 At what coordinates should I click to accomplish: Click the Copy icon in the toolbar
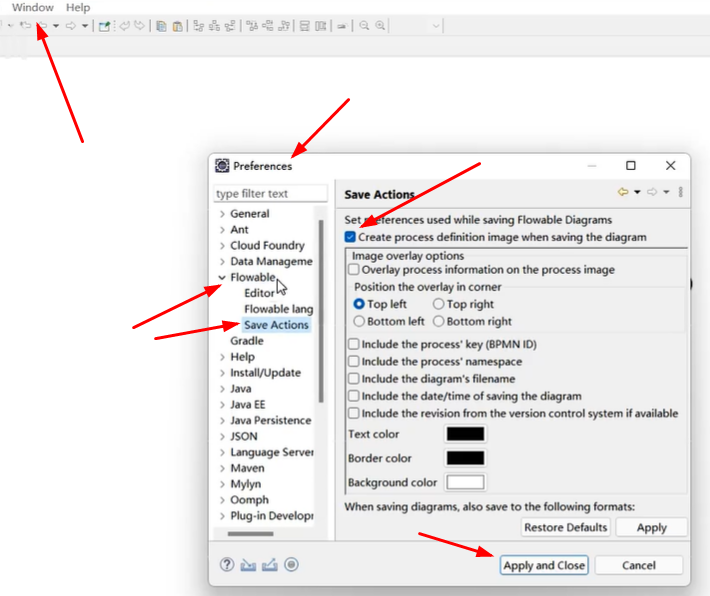tap(161, 26)
